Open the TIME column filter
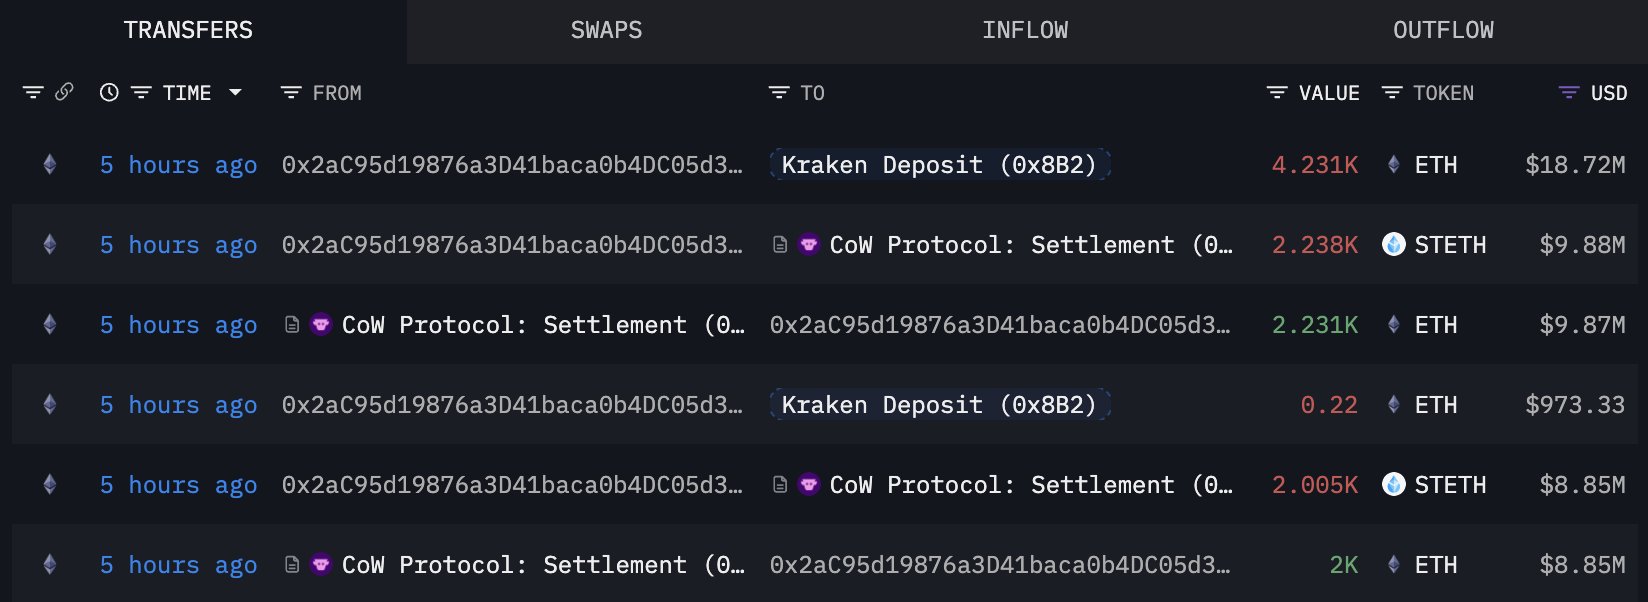 [141, 93]
